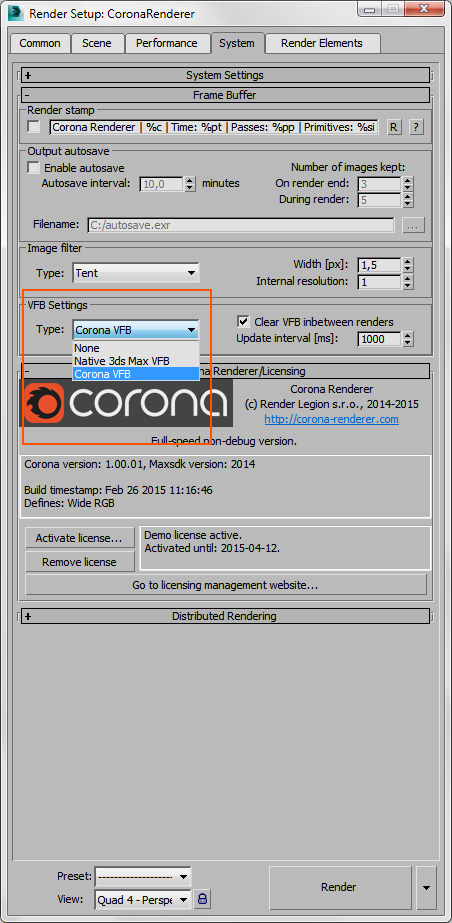
Task: Enable the render stamp checkbox
Action: click(x=35, y=127)
